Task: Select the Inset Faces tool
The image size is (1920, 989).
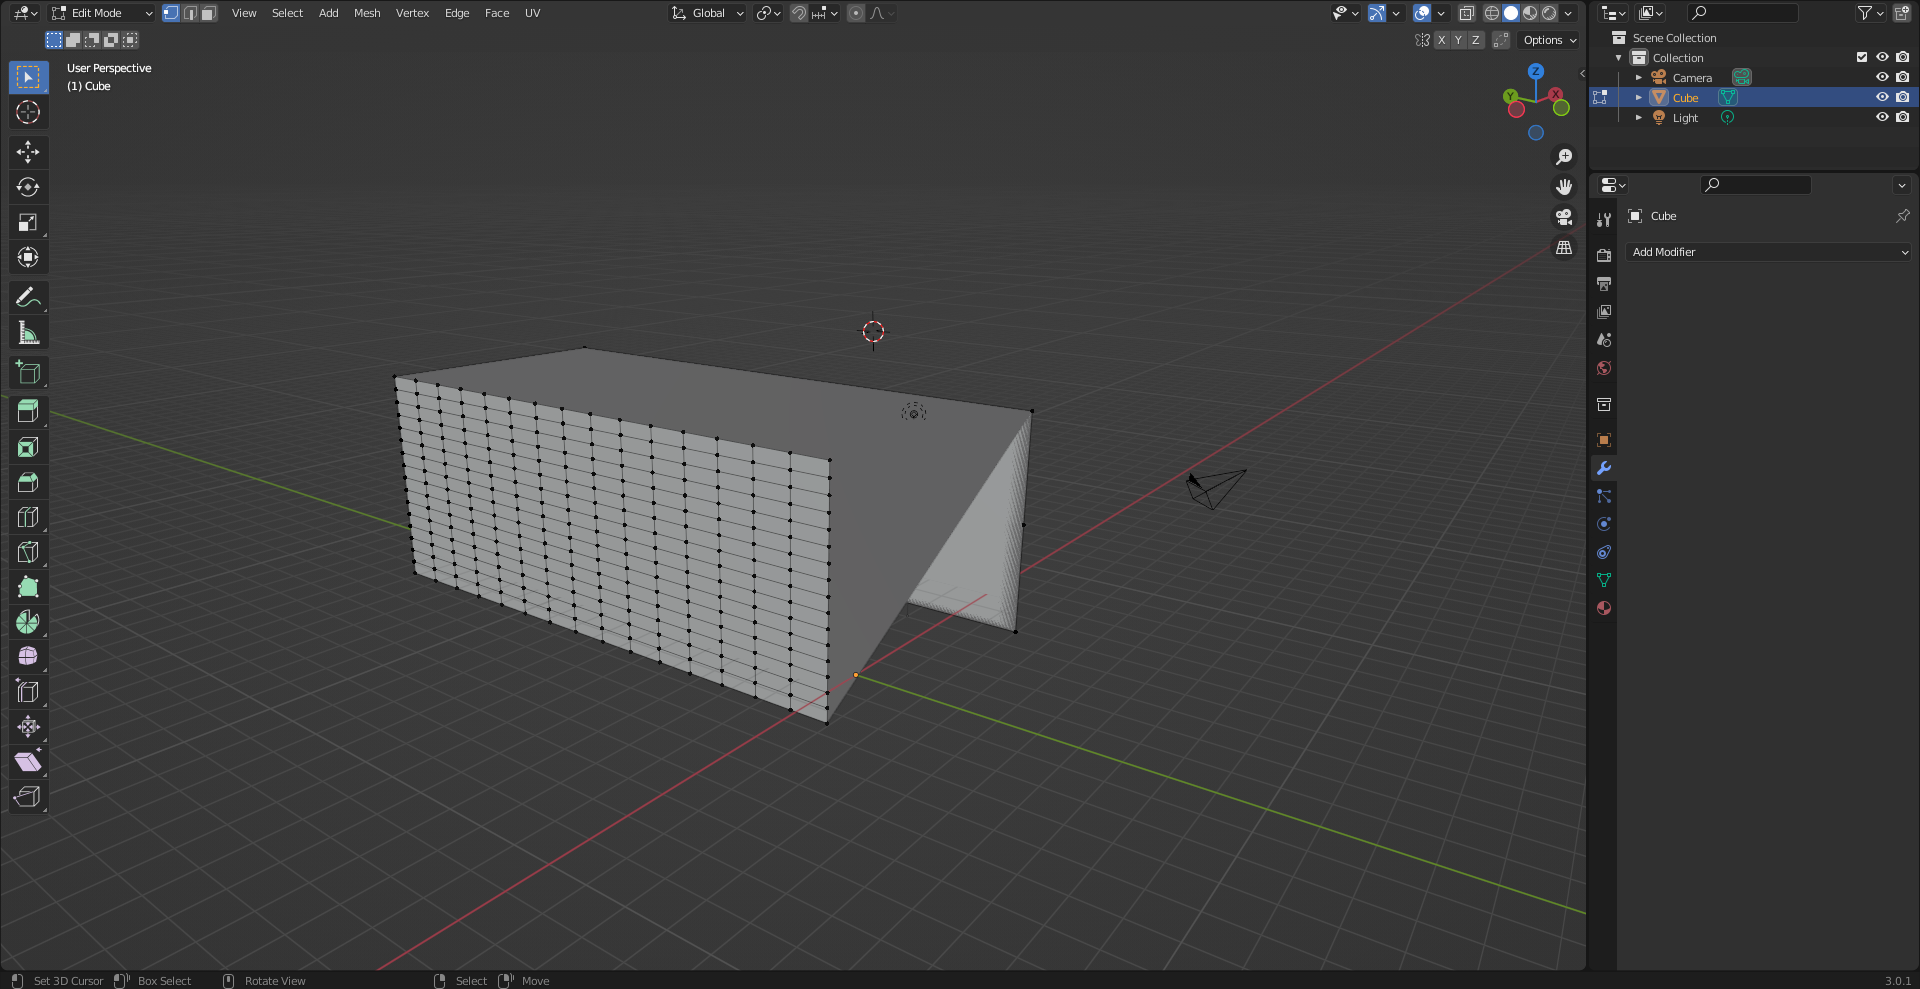Action: coord(28,447)
